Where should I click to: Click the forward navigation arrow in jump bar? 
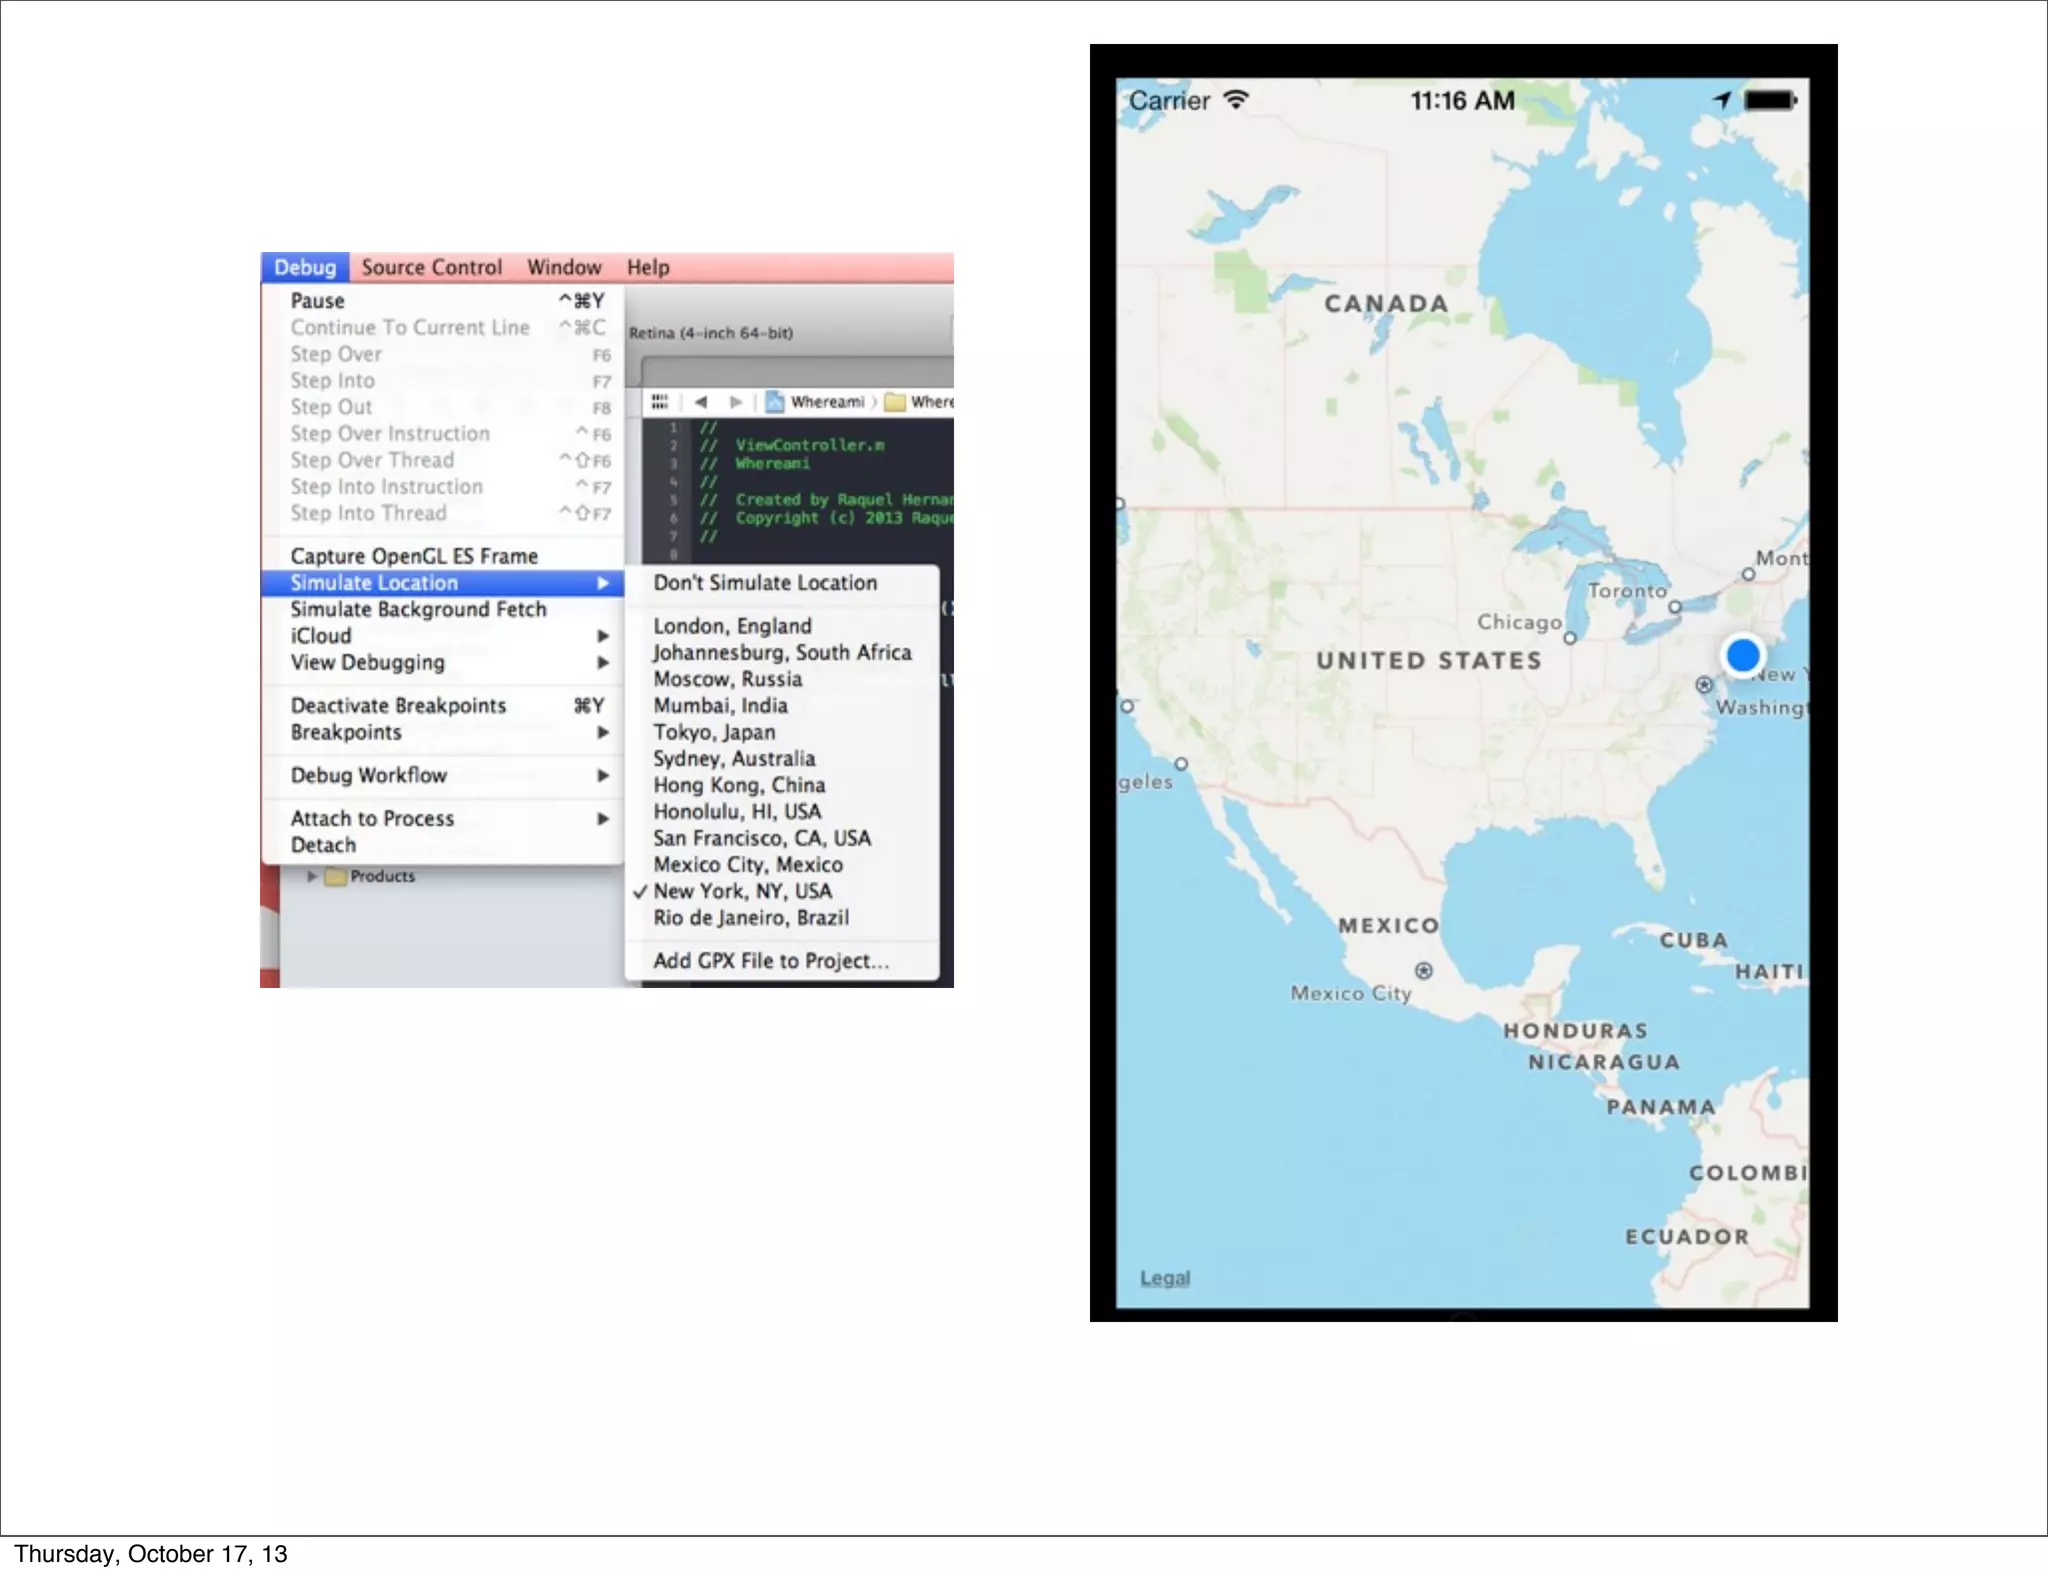pyautogui.click(x=736, y=402)
